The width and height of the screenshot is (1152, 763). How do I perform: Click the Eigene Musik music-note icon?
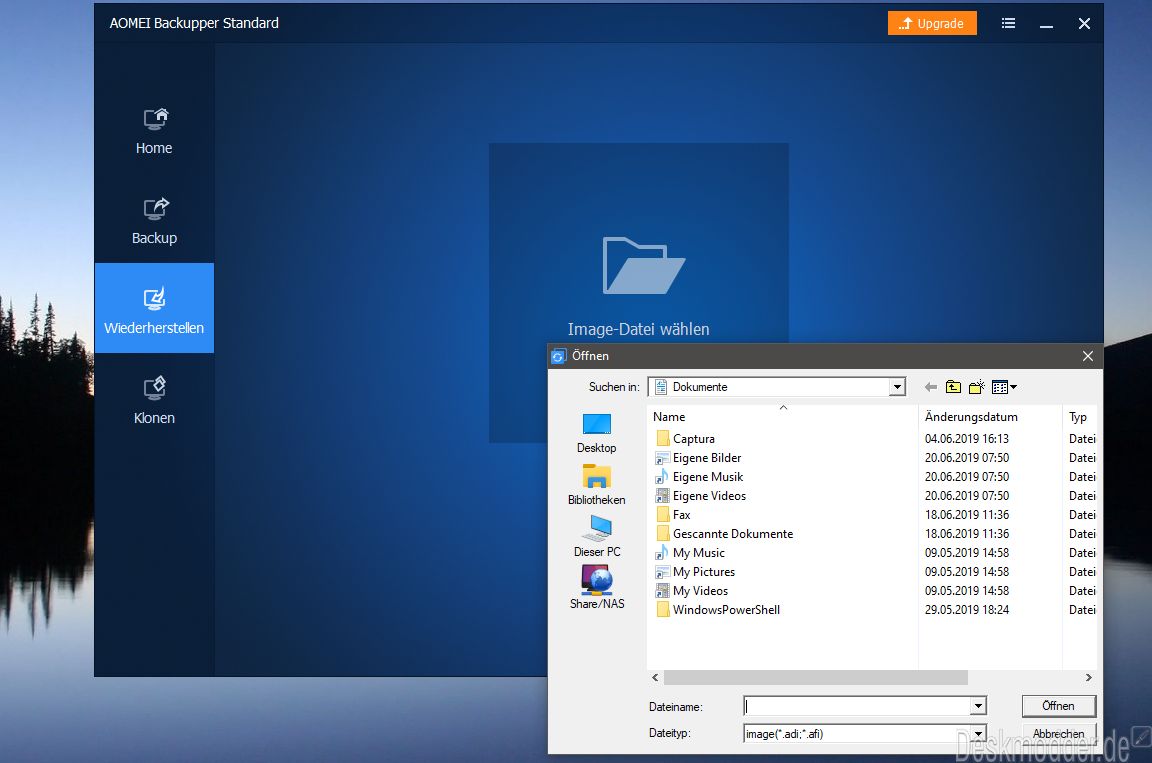click(663, 477)
